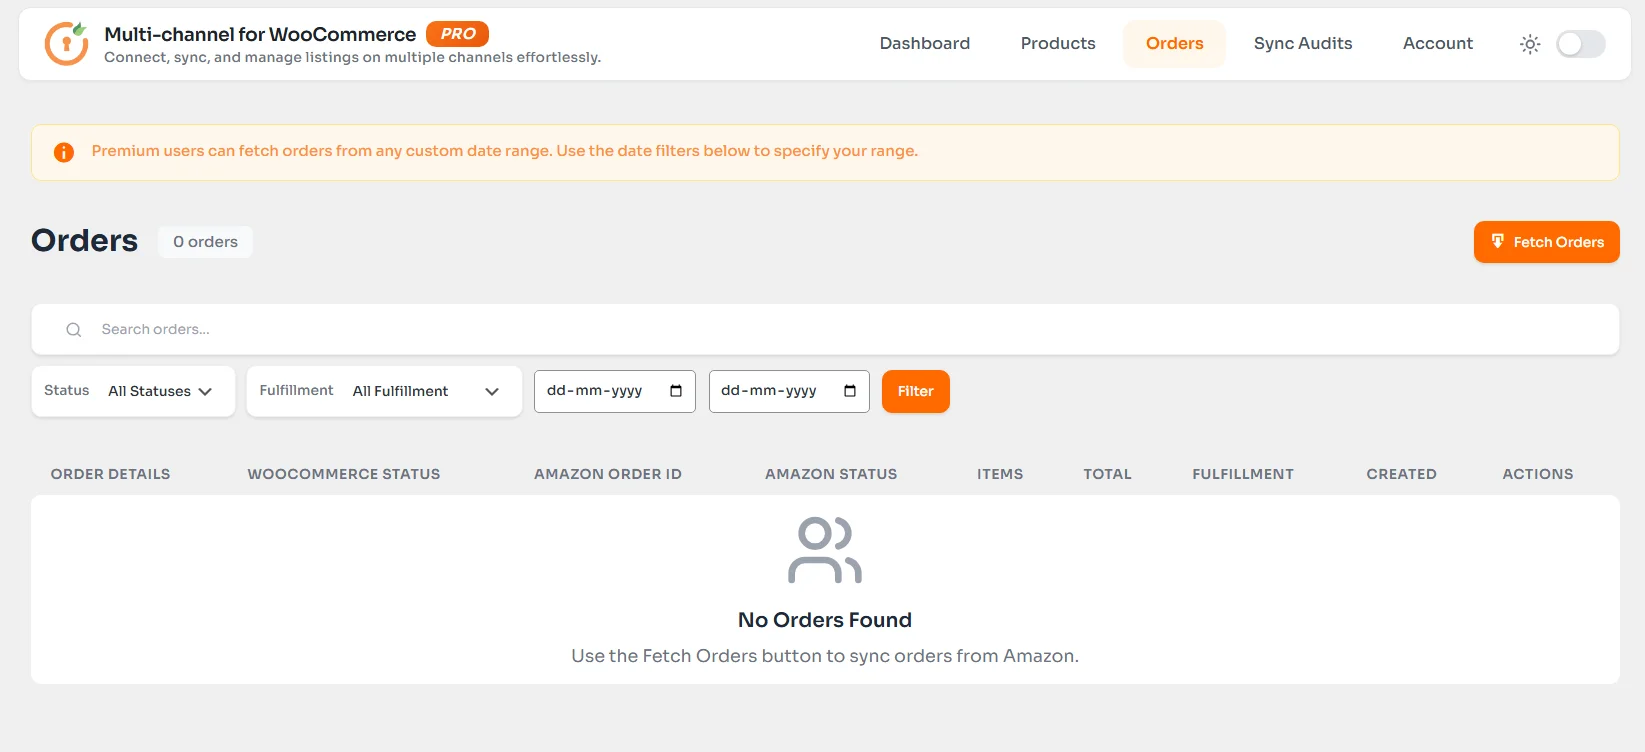Click the CREATED column header
The width and height of the screenshot is (1645, 752).
pyautogui.click(x=1402, y=474)
